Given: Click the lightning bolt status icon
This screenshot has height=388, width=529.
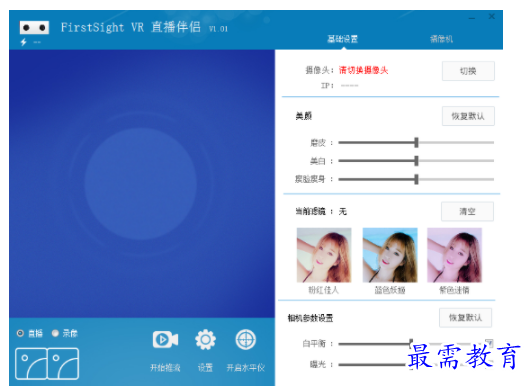Looking at the screenshot, I should (x=24, y=42).
